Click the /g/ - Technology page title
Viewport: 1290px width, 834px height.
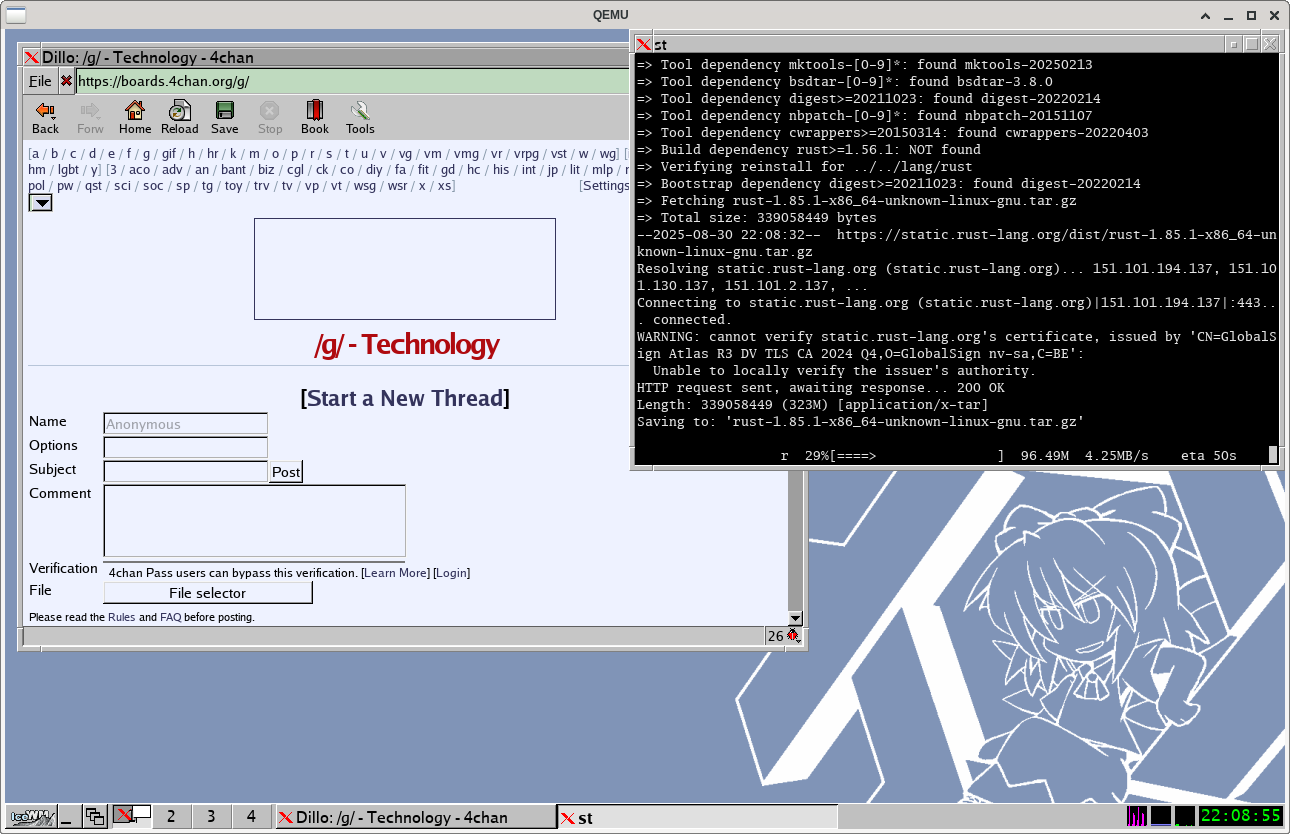[406, 345]
